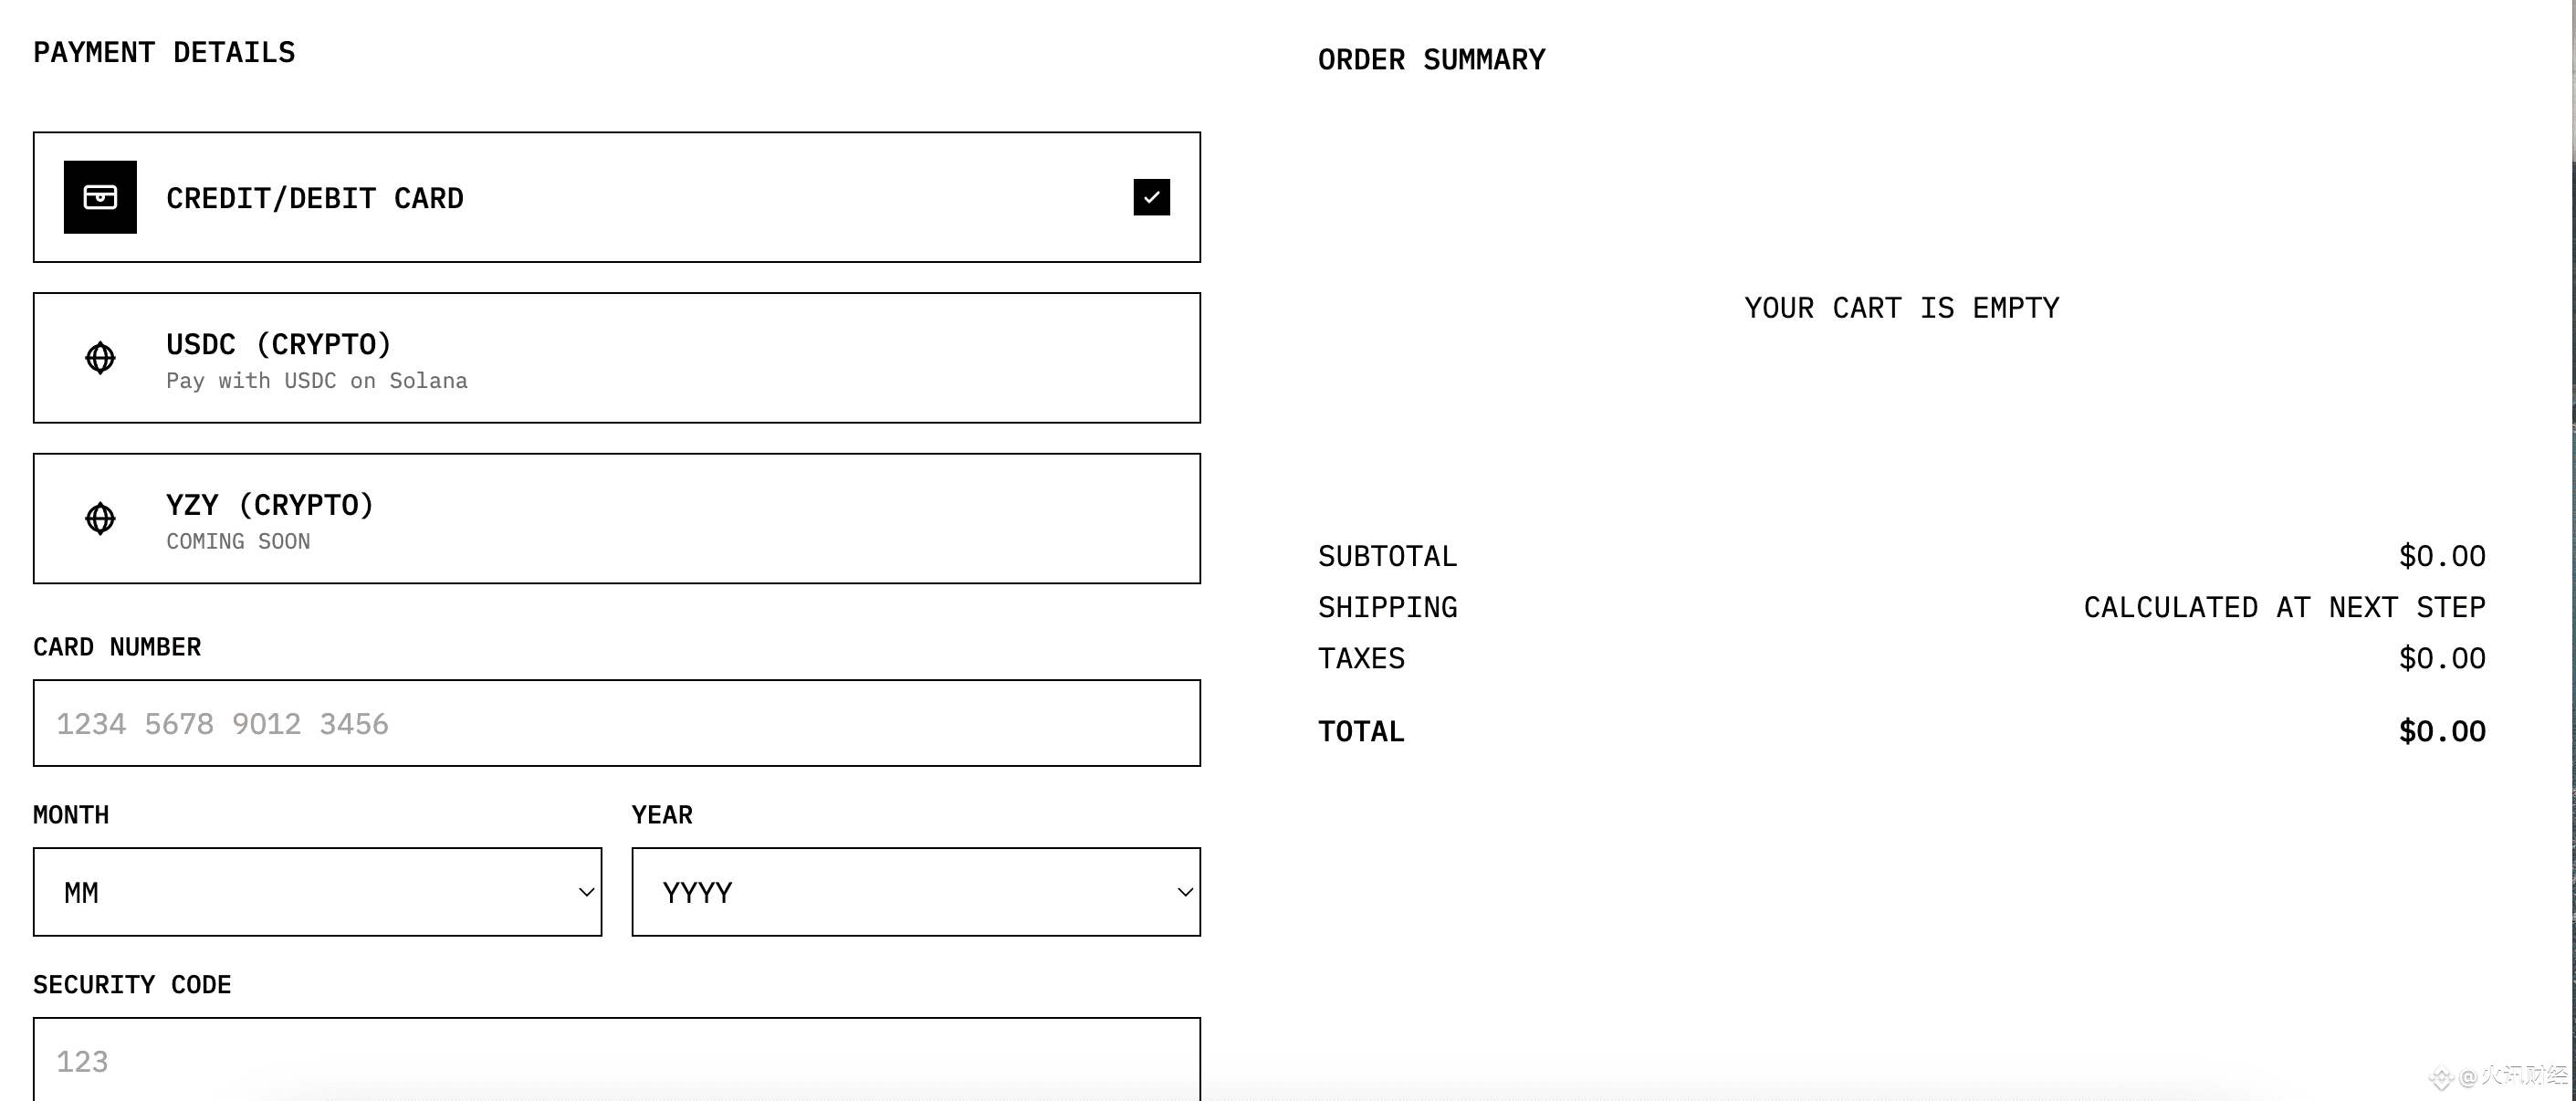
Task: Open the Month MM dropdown
Action: (317, 892)
